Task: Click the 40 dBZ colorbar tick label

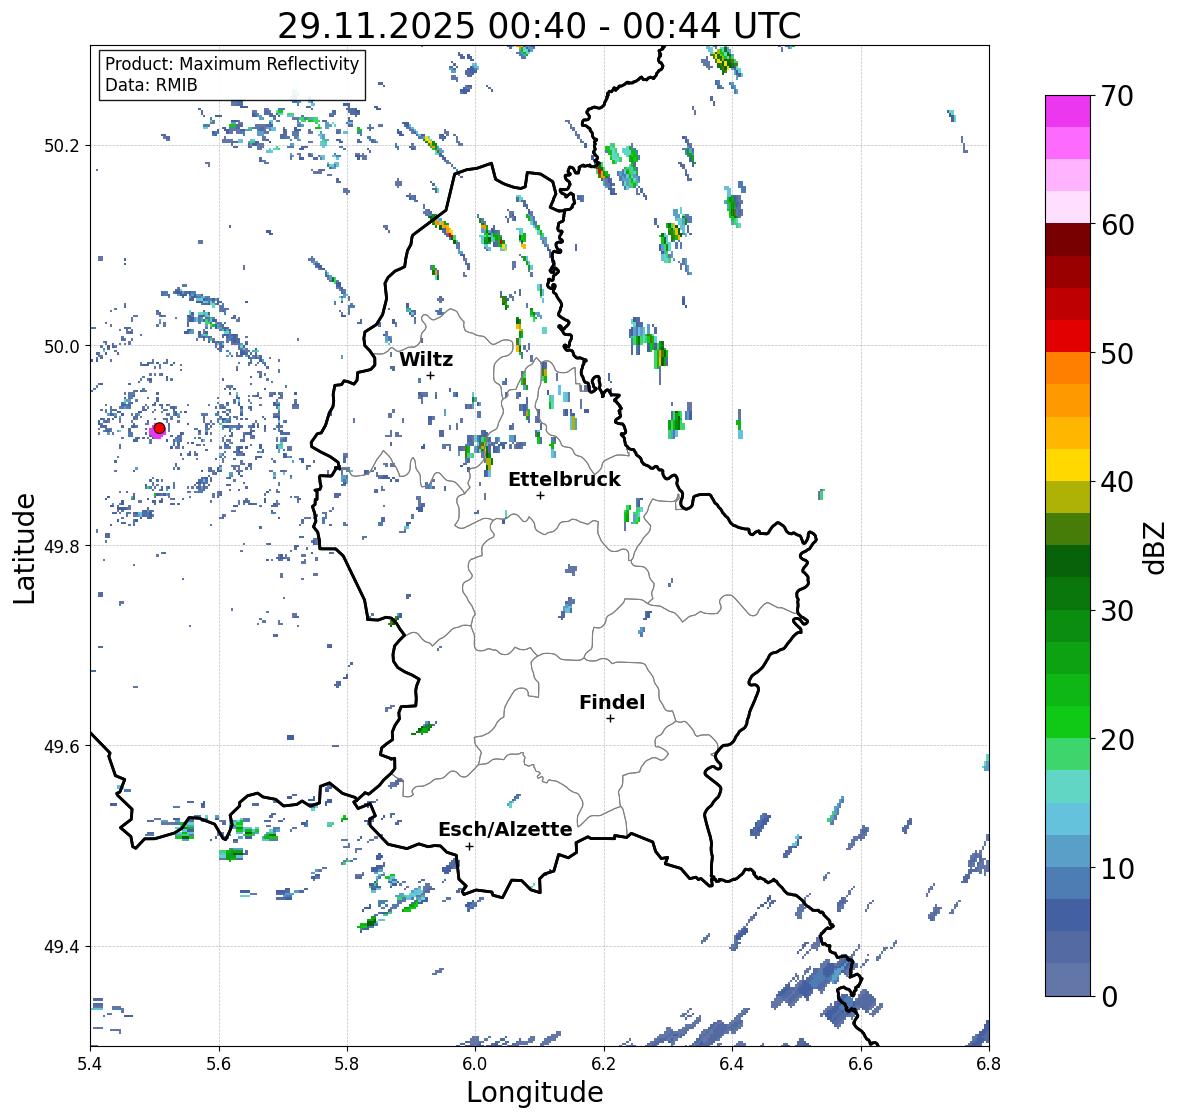Action: [1117, 482]
